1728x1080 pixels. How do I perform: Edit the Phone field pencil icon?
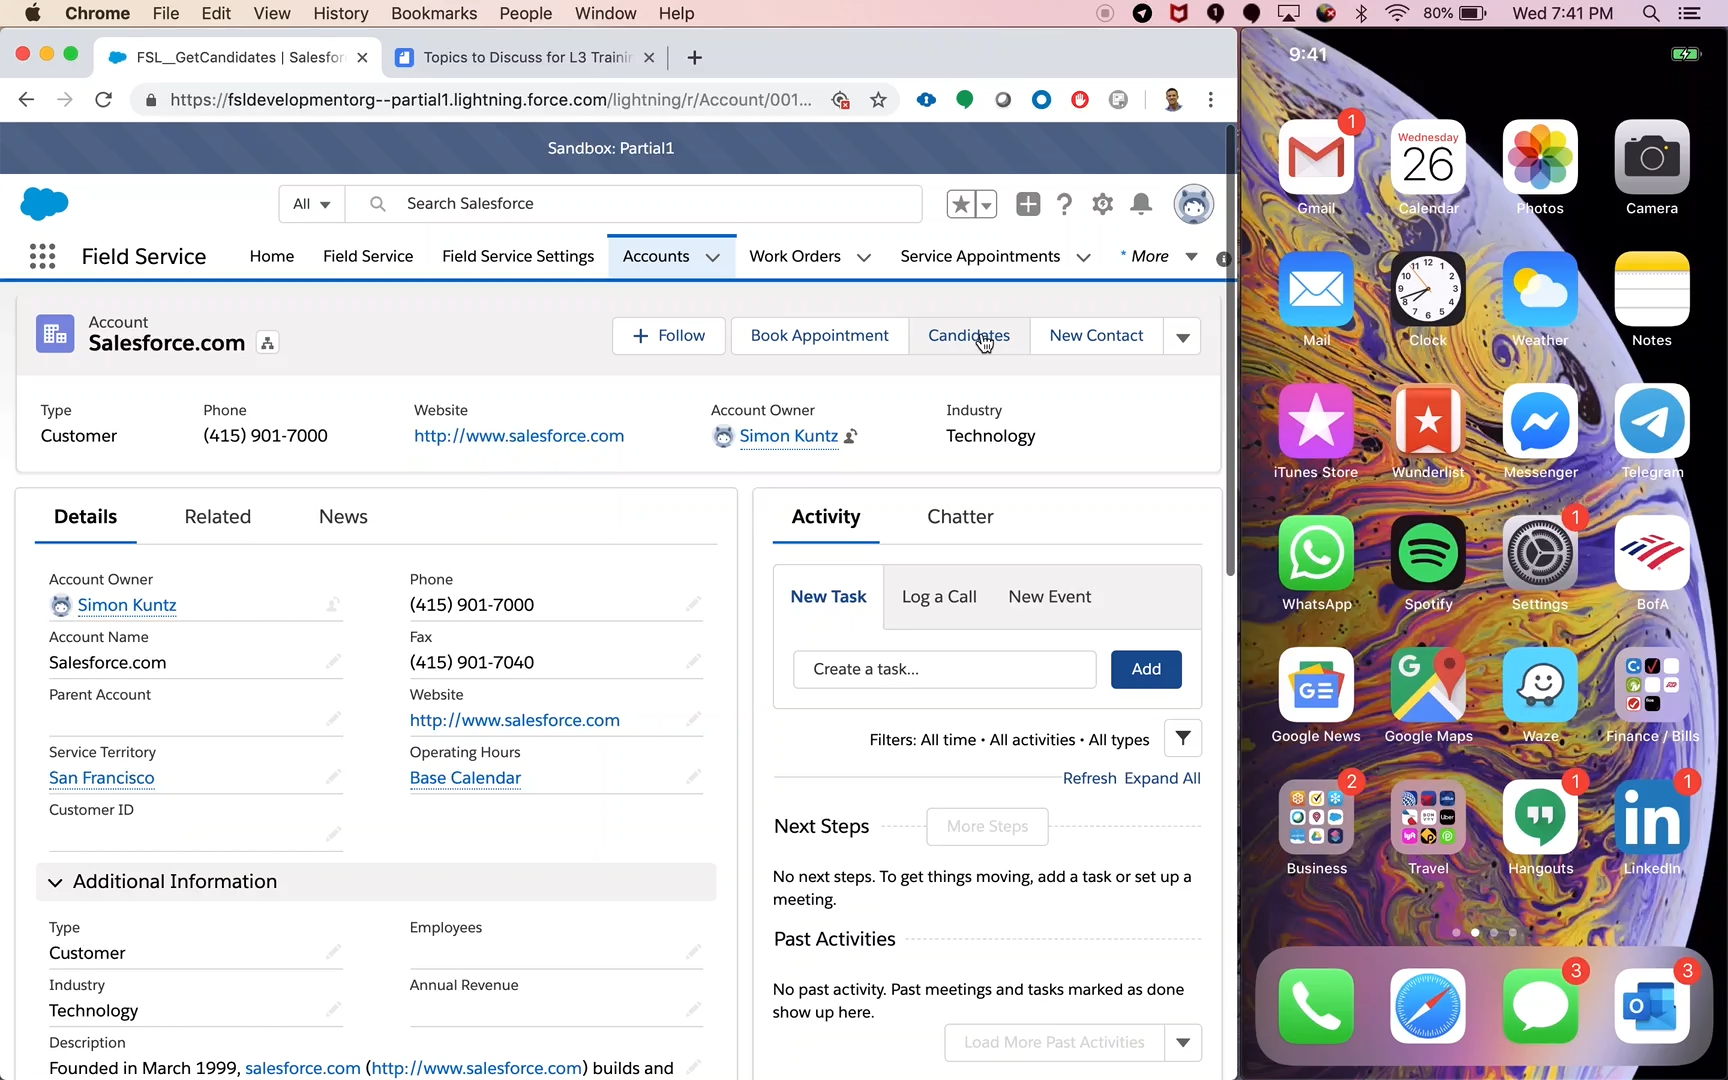pyautogui.click(x=693, y=604)
